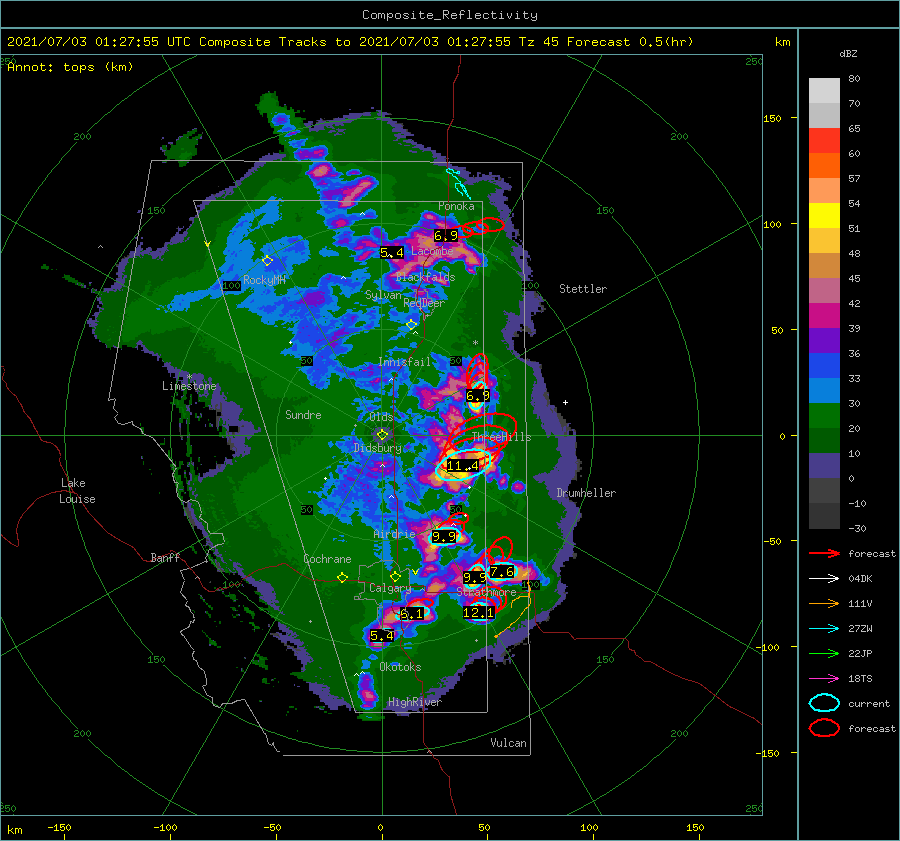Click the -150 tick on bottom km axis
The height and width of the screenshot is (841, 900).
59,827
